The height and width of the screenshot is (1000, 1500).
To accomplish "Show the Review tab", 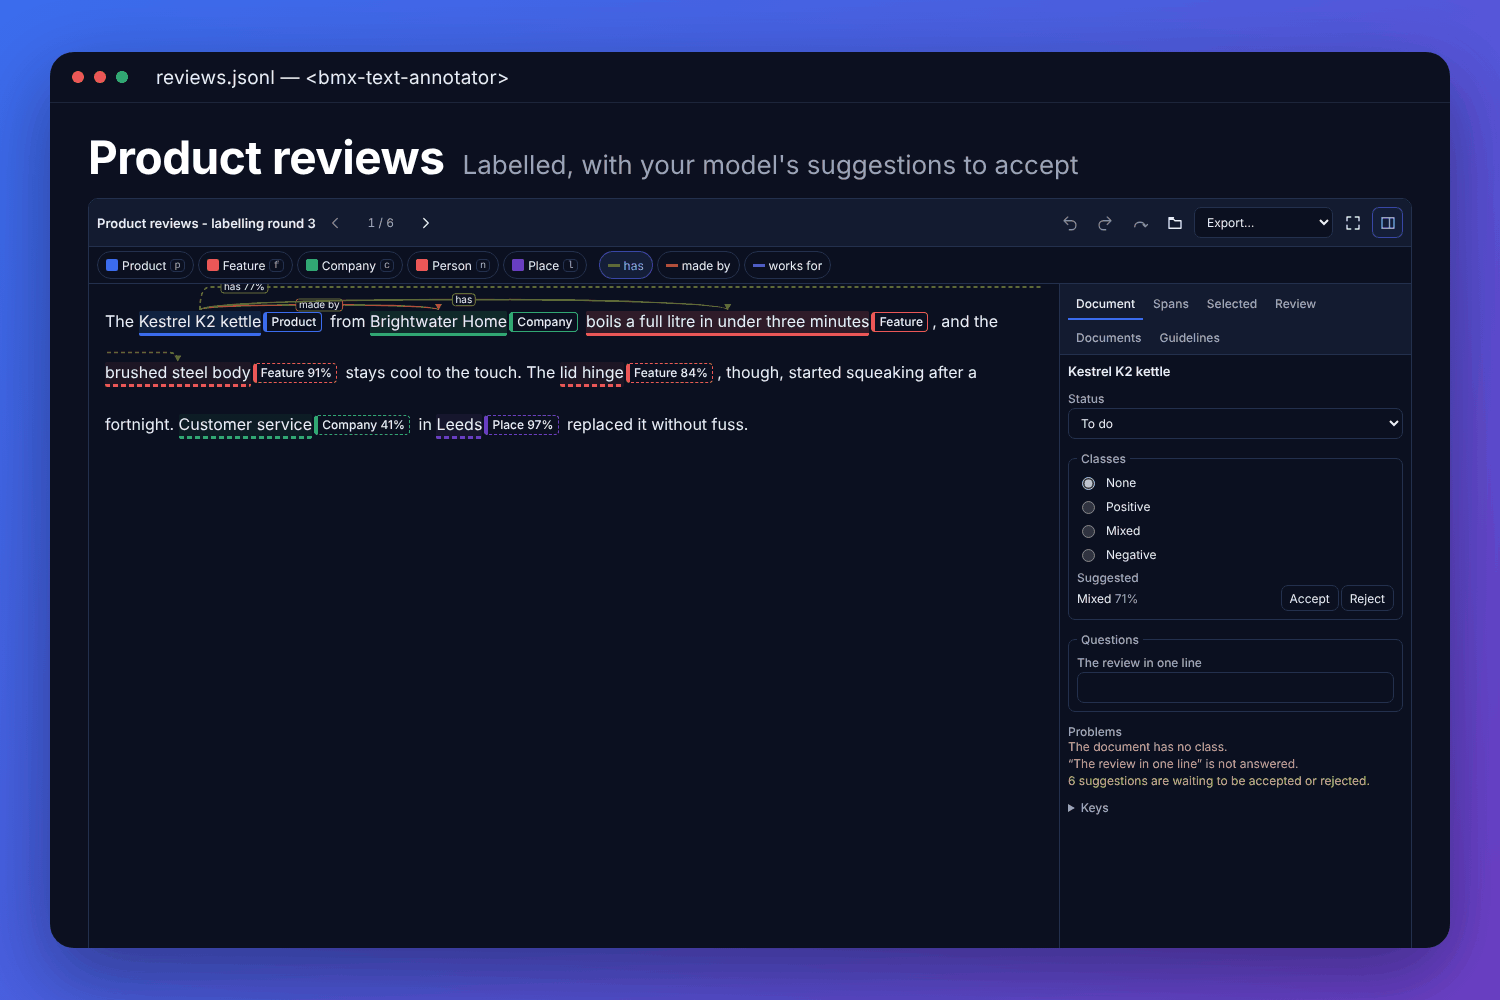I will (1295, 304).
